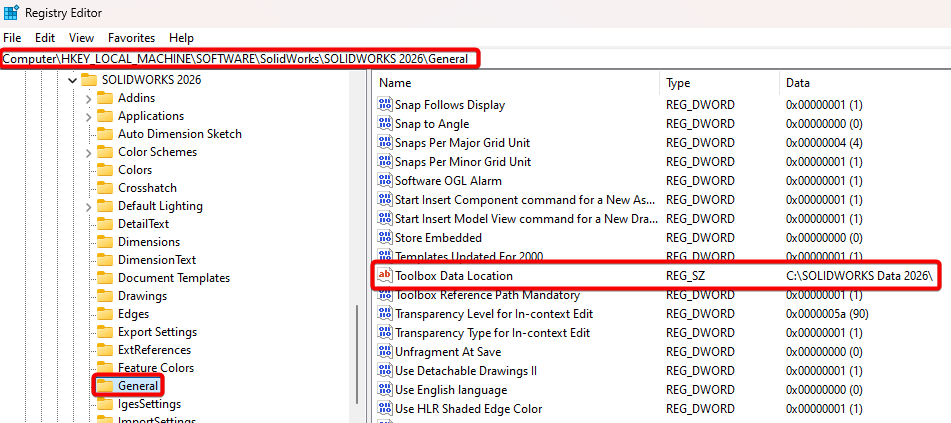This screenshot has width=951, height=423.
Task: Select the General key in the tree
Action: click(x=138, y=386)
